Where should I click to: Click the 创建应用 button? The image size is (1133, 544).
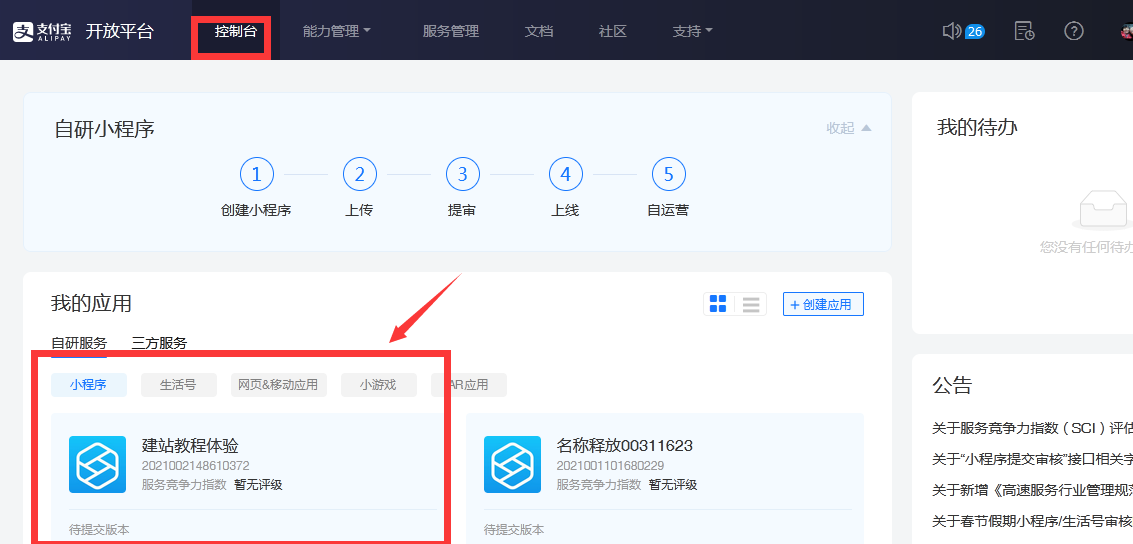point(823,304)
